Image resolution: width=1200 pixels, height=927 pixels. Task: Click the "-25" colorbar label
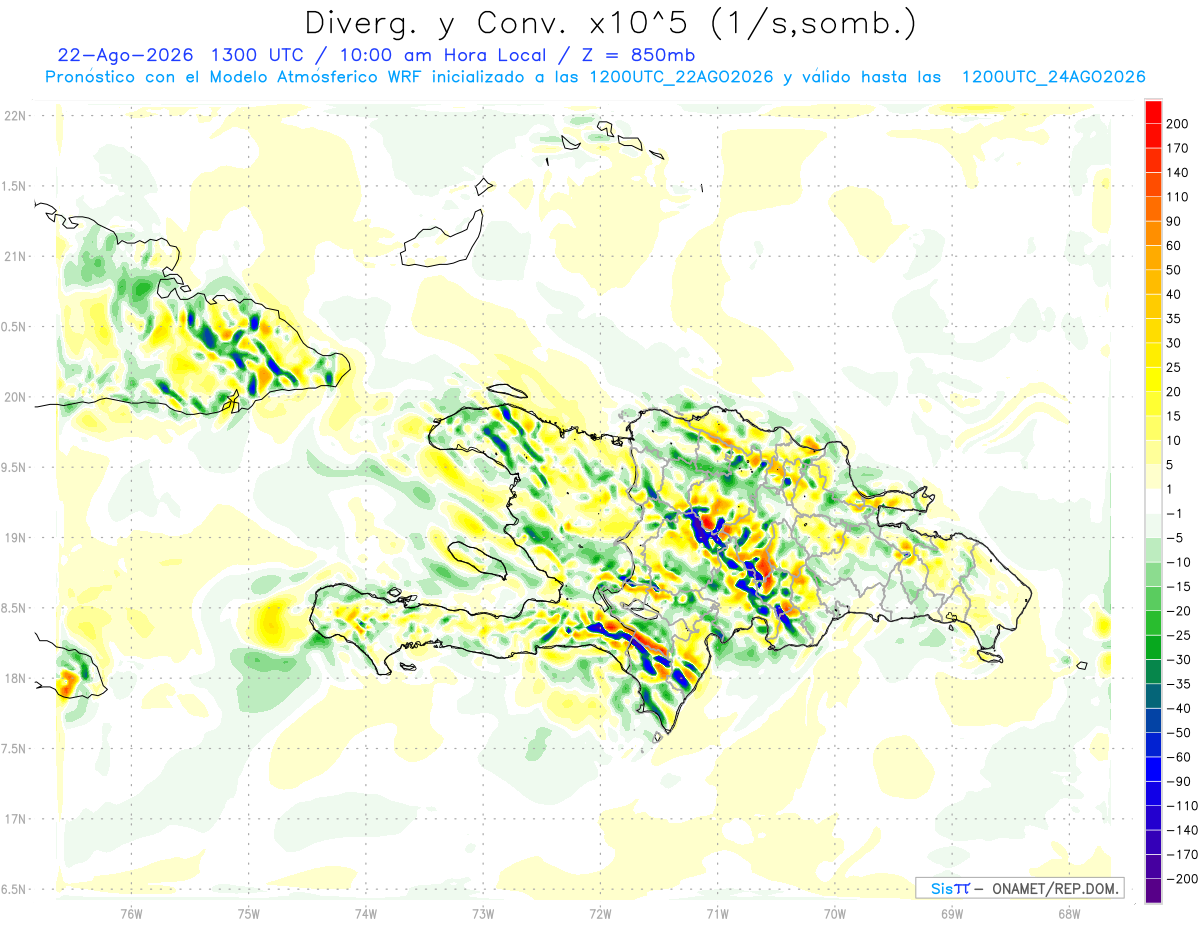[1177, 636]
